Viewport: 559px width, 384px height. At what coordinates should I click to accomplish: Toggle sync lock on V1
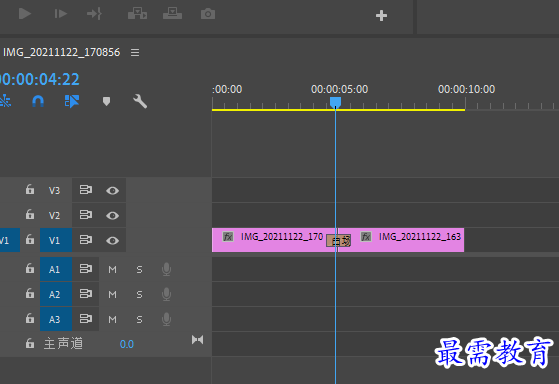[86, 240]
